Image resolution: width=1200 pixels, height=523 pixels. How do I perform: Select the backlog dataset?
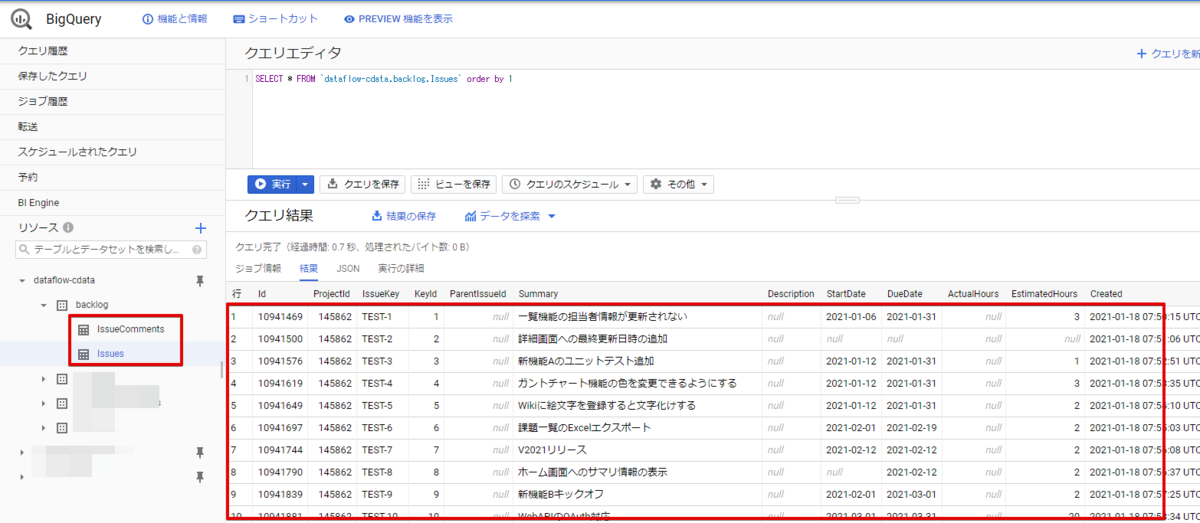(x=92, y=304)
